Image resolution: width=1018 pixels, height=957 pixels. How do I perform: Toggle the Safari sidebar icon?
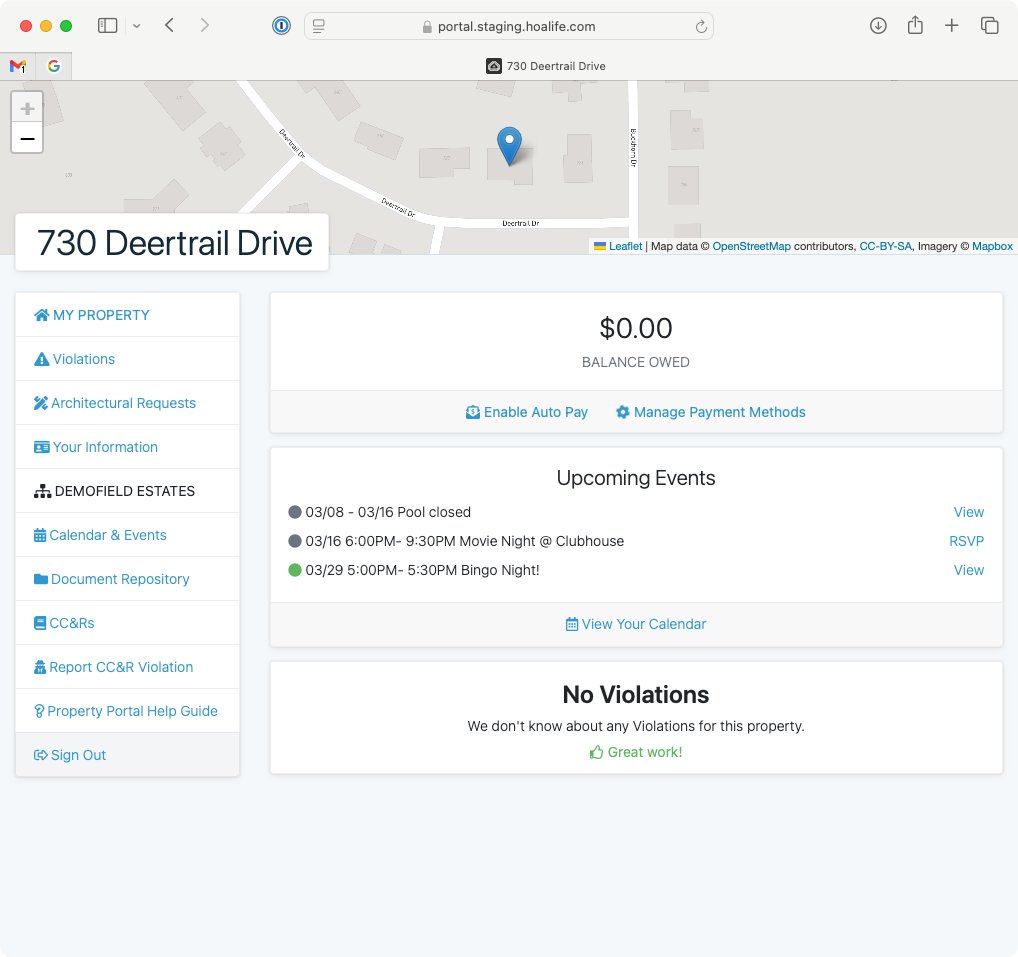coord(107,26)
